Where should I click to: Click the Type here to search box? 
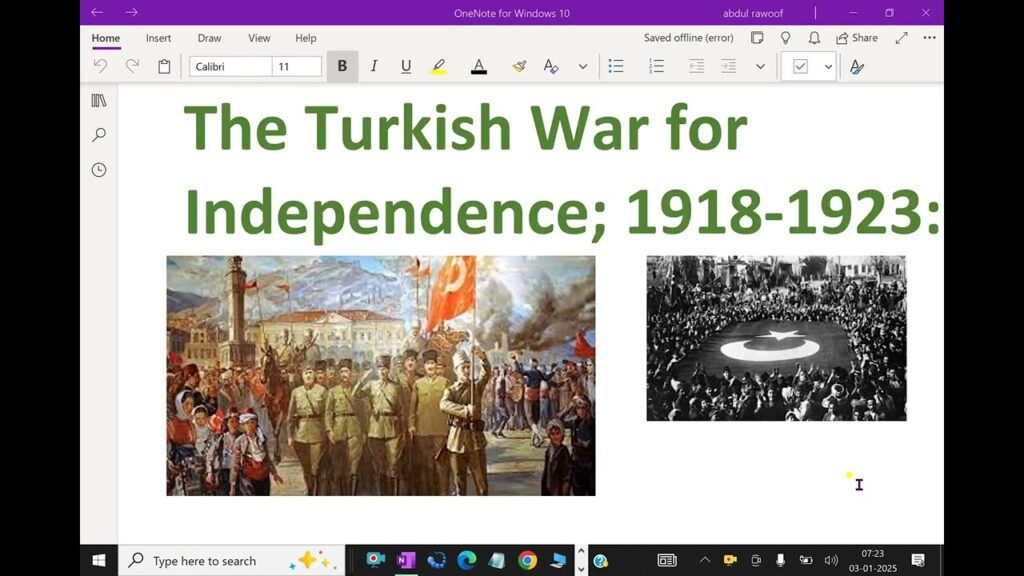(232, 560)
